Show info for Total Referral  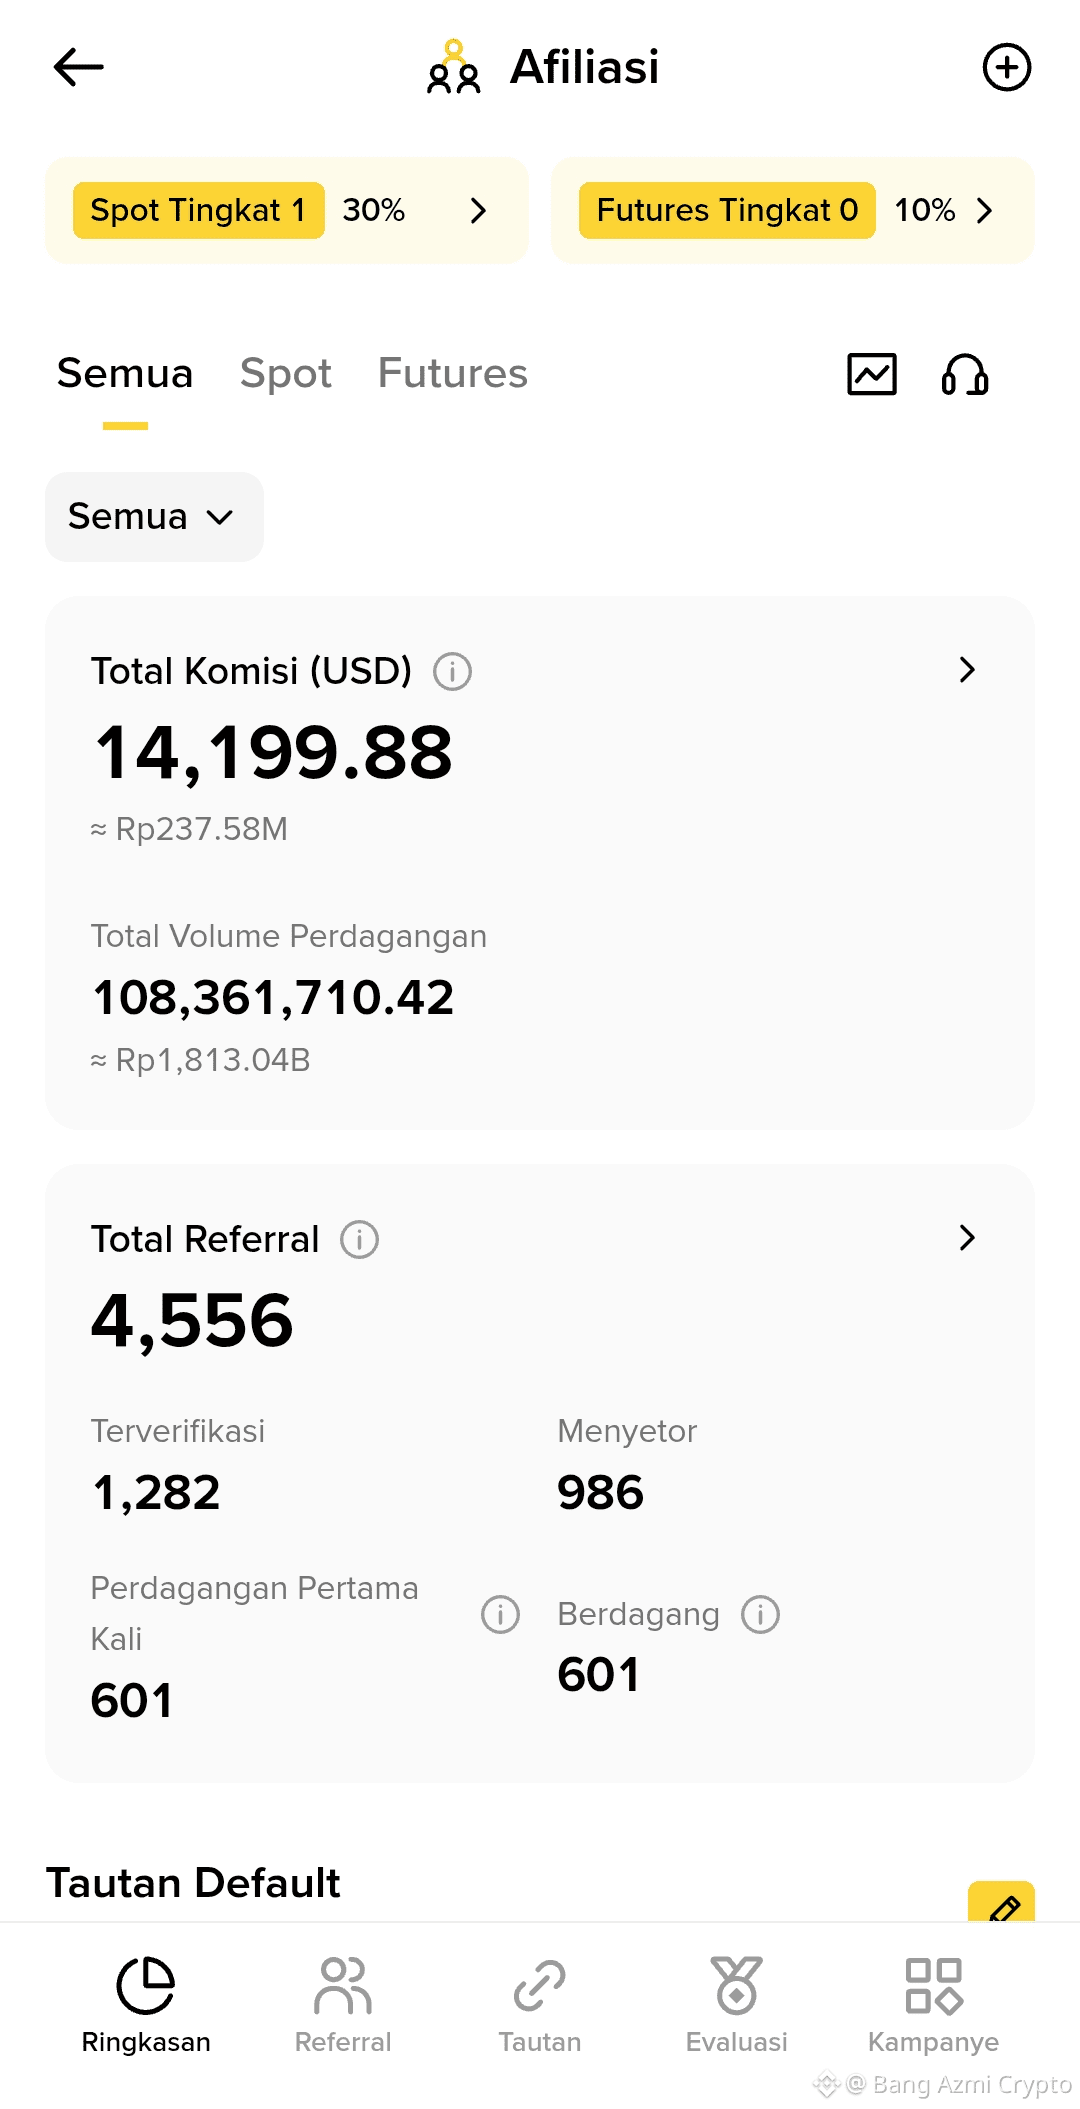(359, 1239)
